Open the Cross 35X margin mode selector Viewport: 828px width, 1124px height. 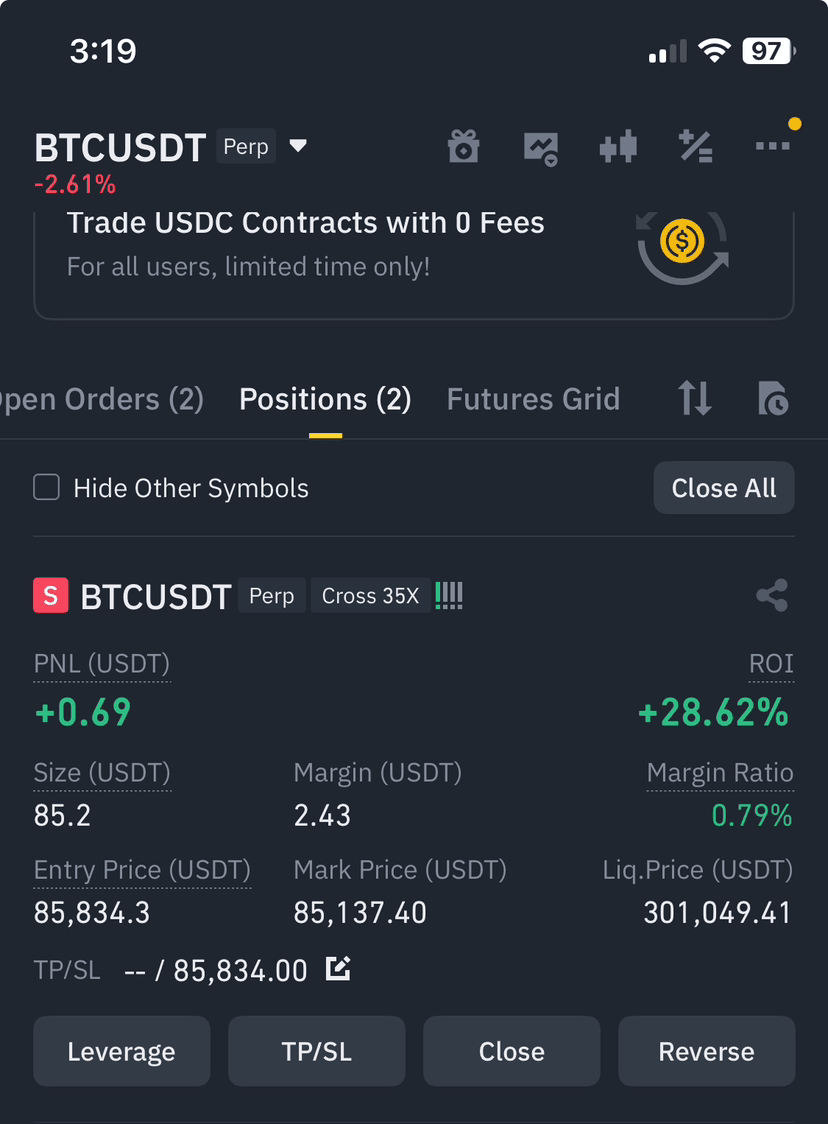(371, 596)
